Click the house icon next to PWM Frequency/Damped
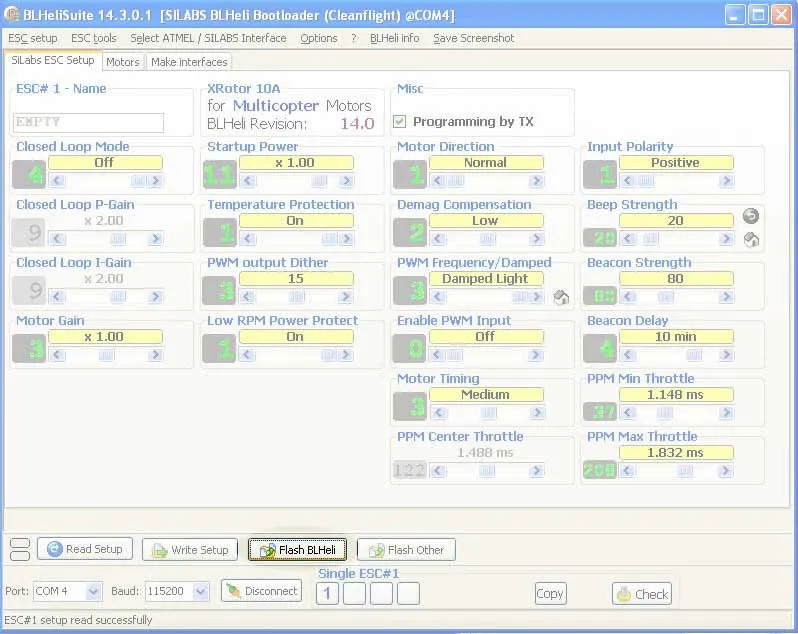The height and width of the screenshot is (634, 798). coord(561,297)
